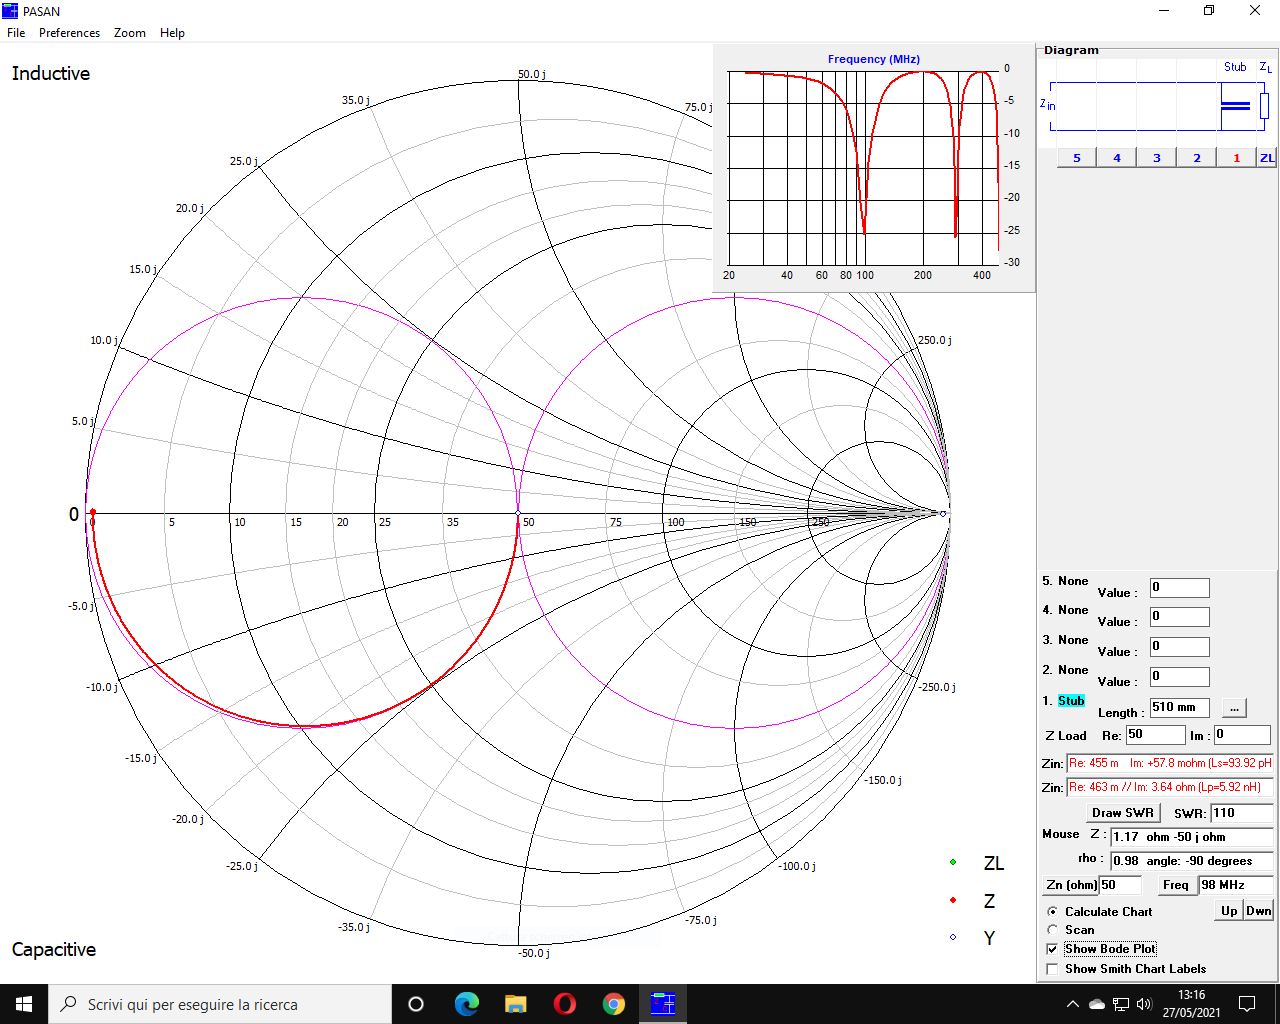Click the parallel Zin result readout

[1169, 787]
